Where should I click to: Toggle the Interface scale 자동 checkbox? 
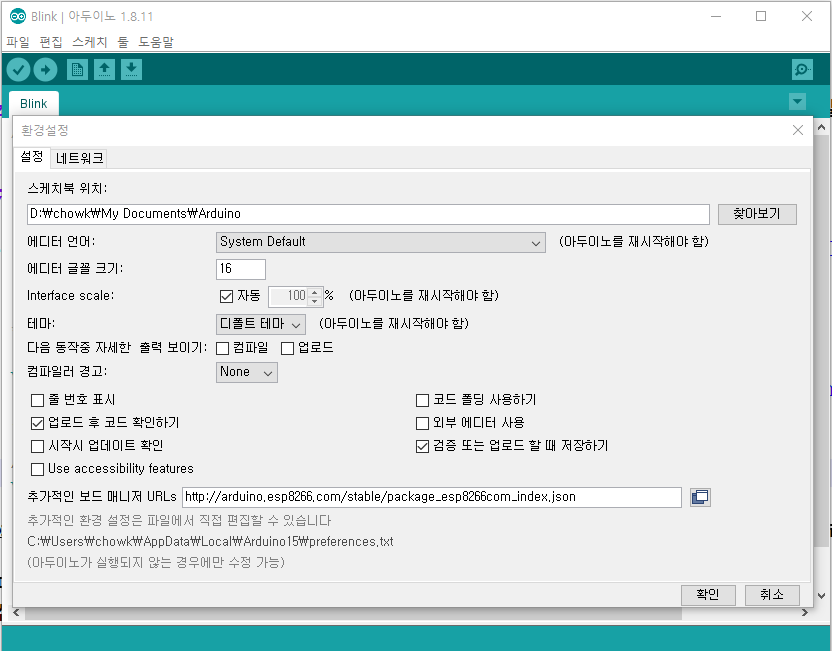(x=227, y=296)
